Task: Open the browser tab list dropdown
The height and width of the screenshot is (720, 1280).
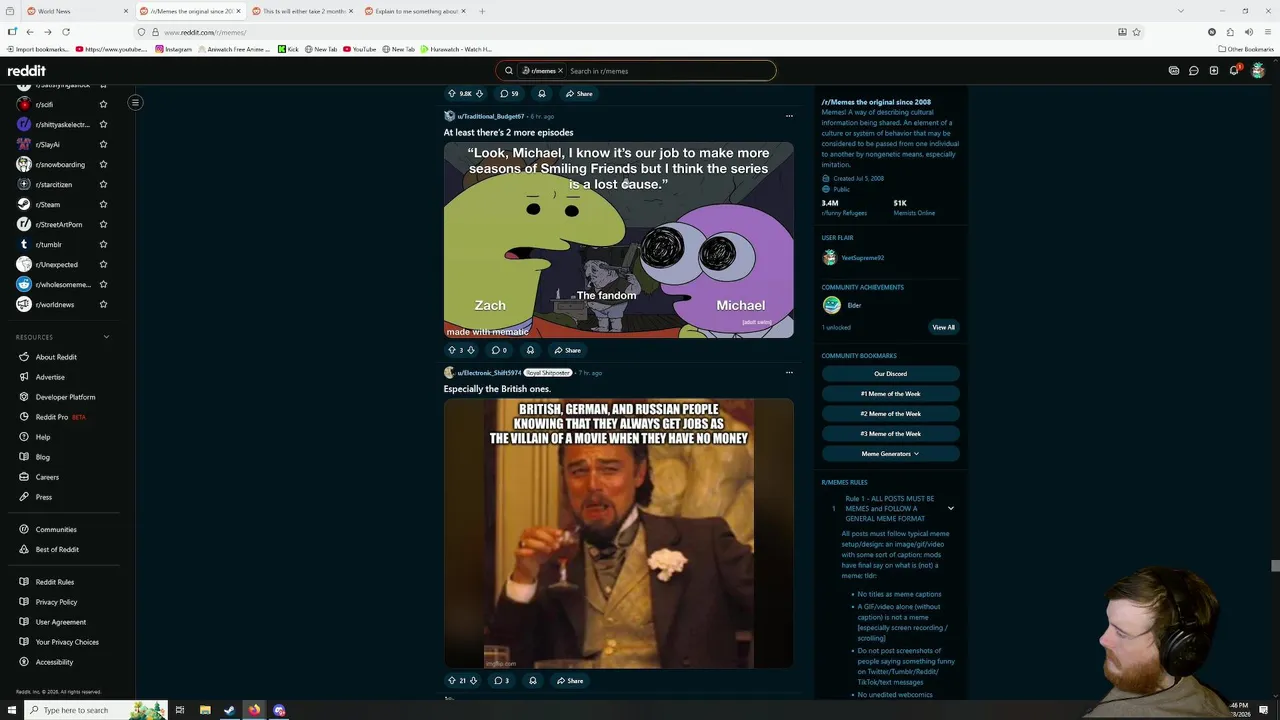Action: pyautogui.click(x=1181, y=11)
